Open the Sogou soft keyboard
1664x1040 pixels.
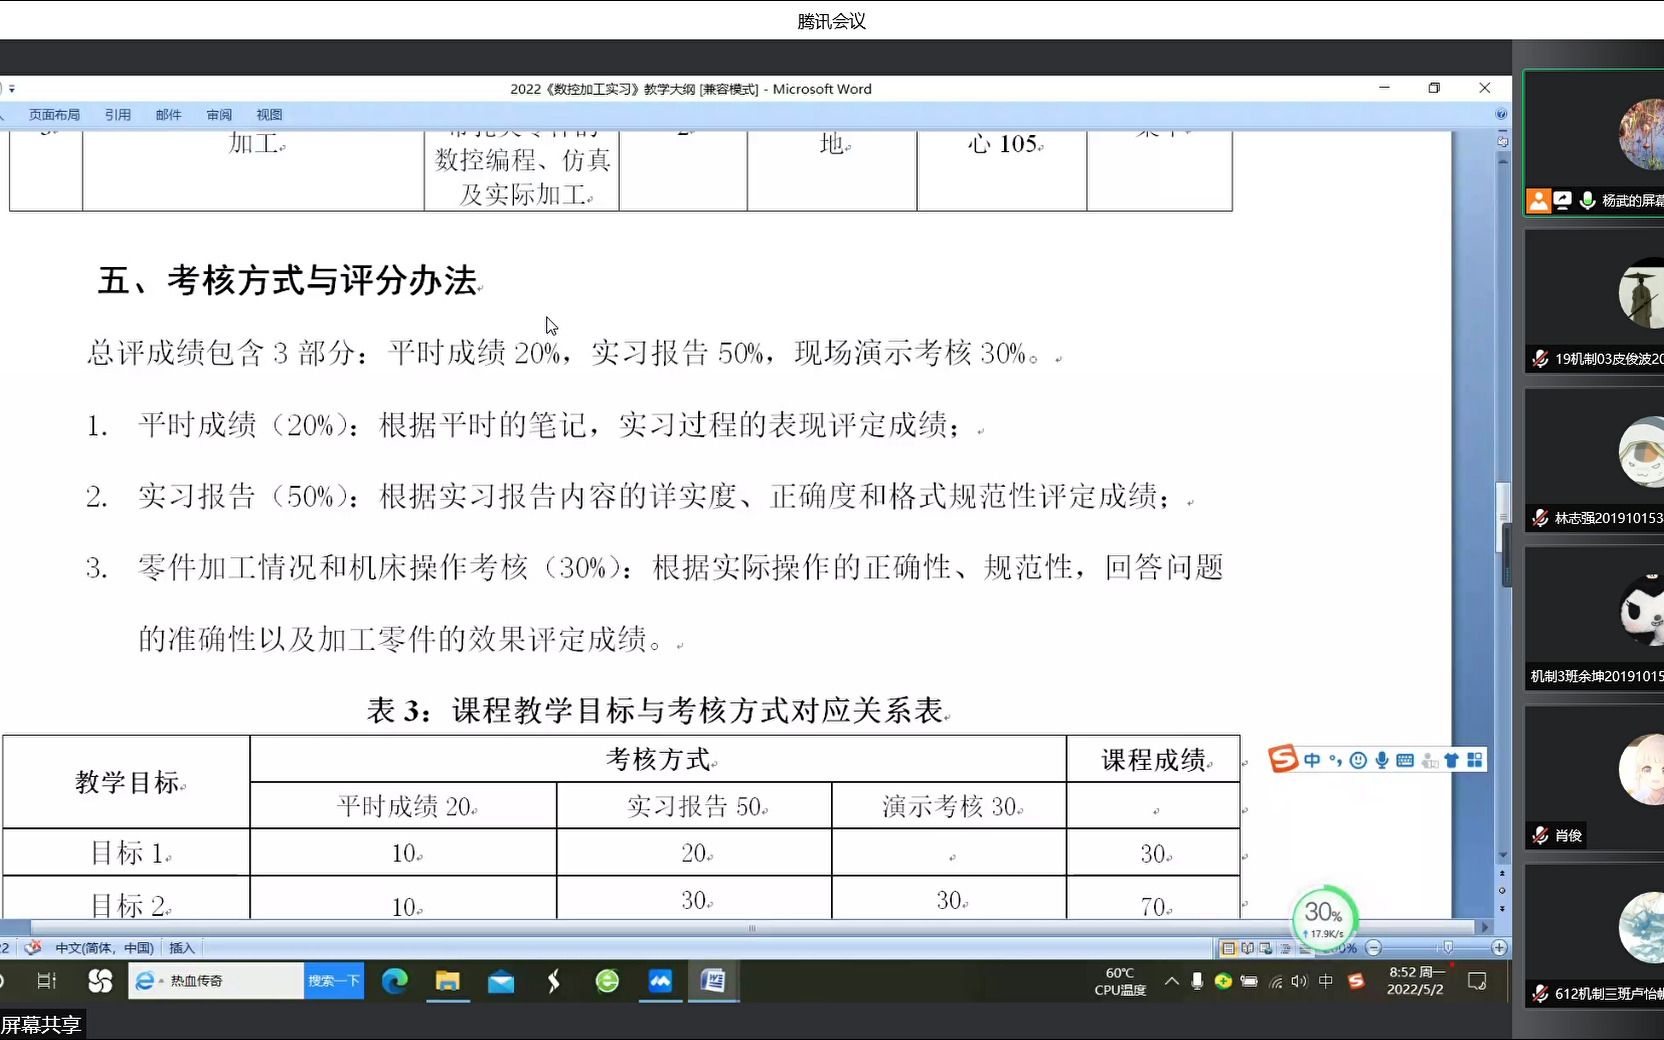pos(1406,760)
